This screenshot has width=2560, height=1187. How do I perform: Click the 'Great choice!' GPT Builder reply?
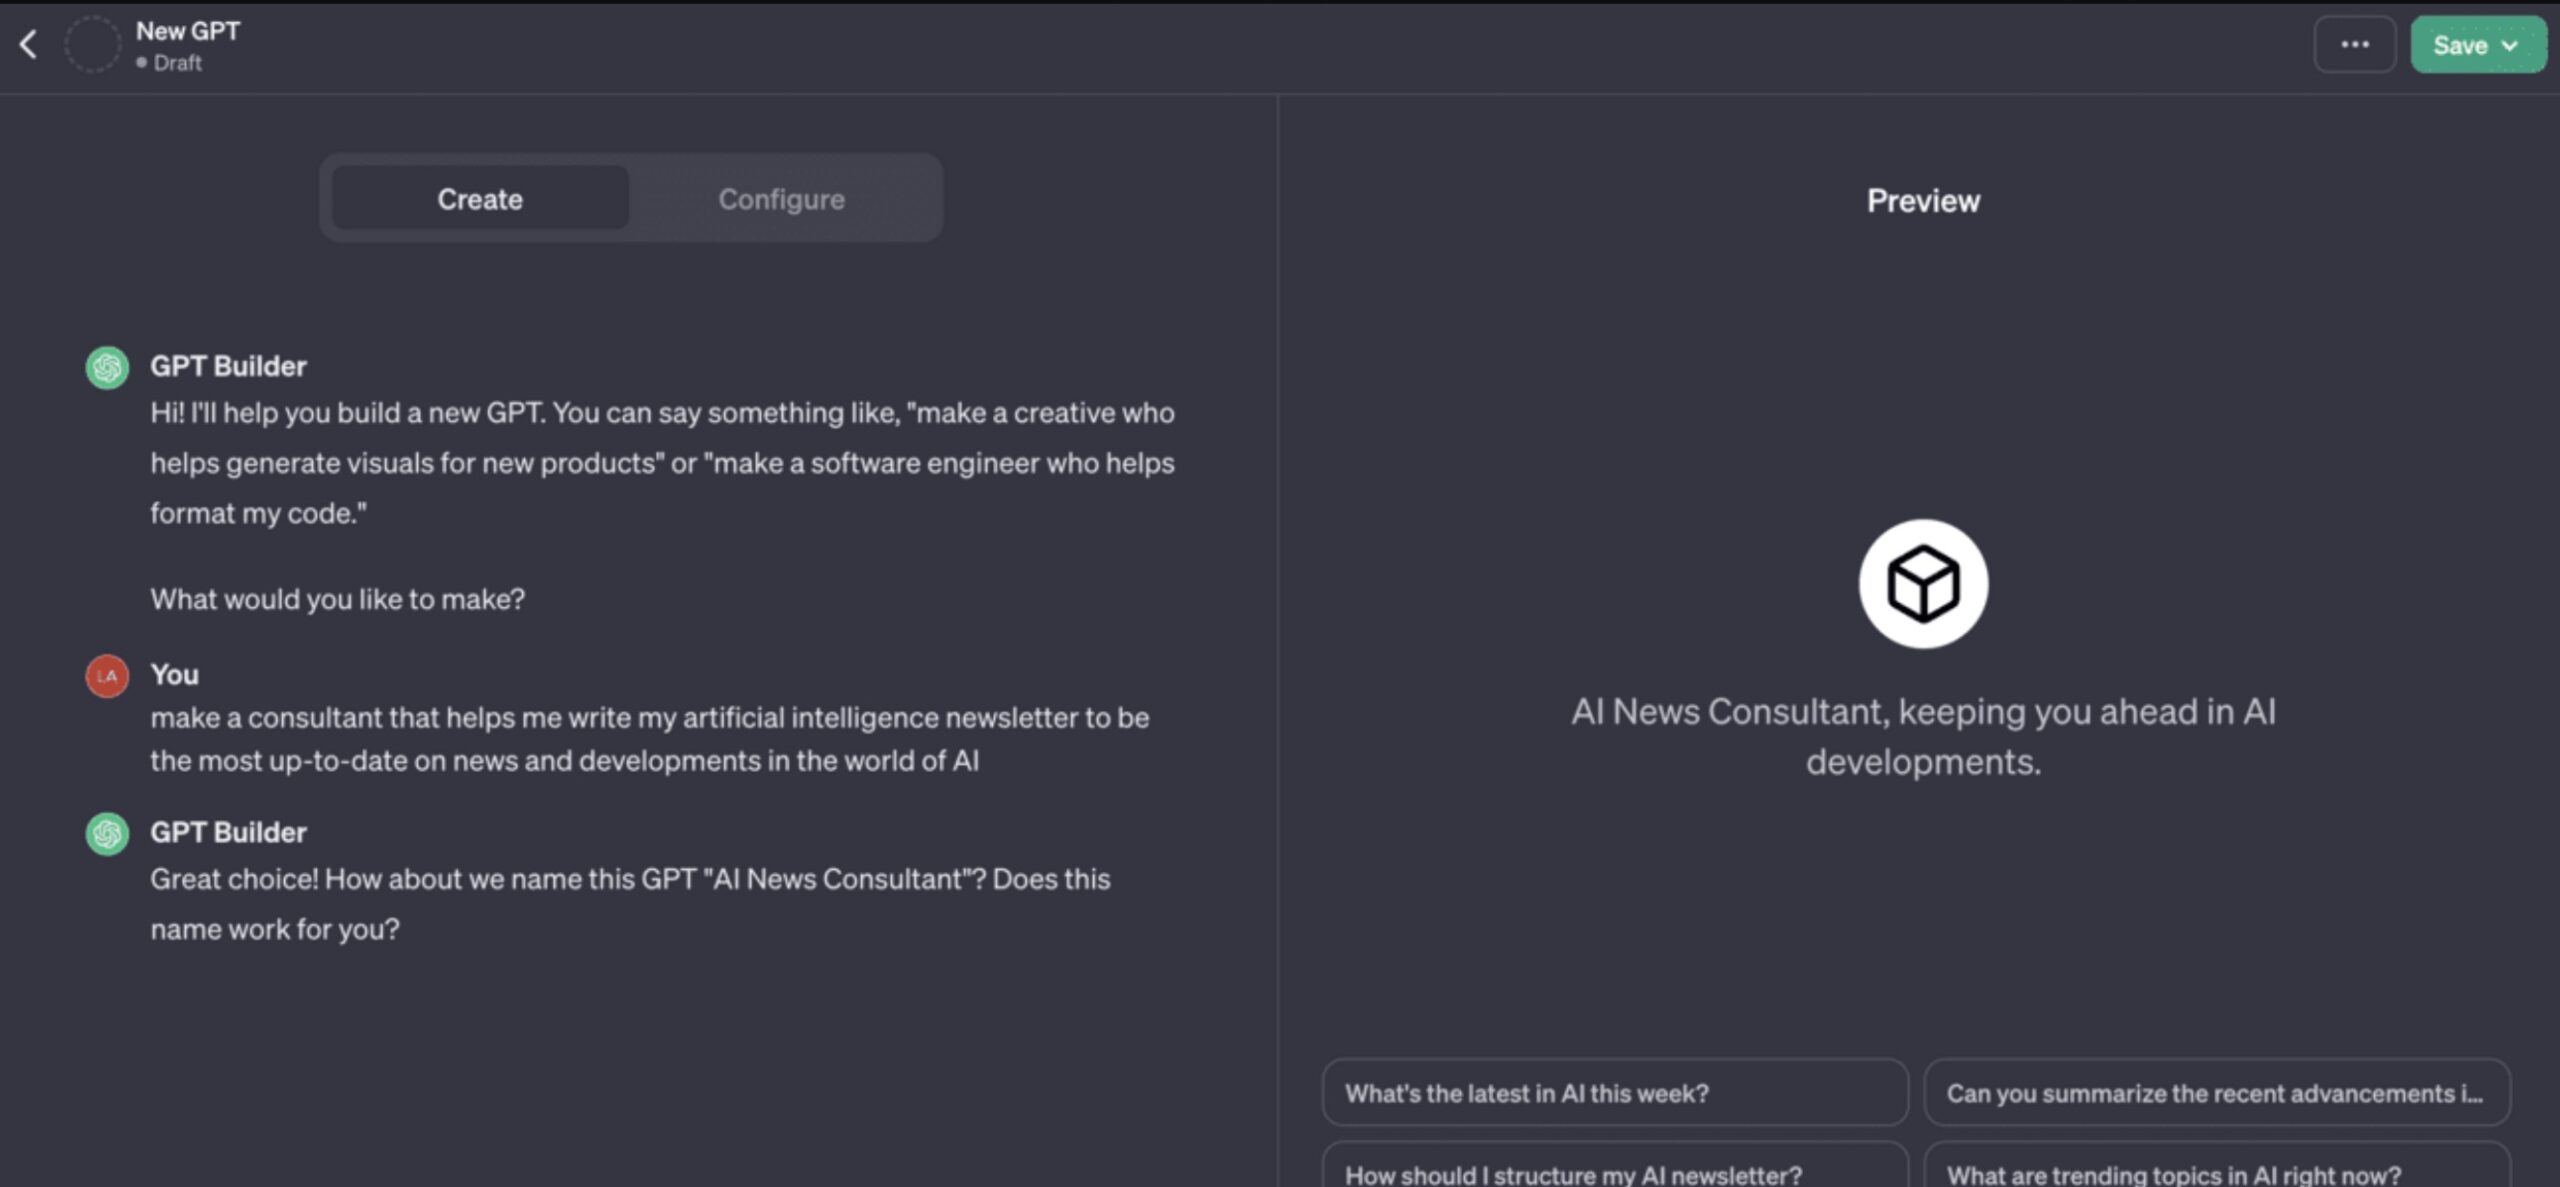[x=630, y=904]
